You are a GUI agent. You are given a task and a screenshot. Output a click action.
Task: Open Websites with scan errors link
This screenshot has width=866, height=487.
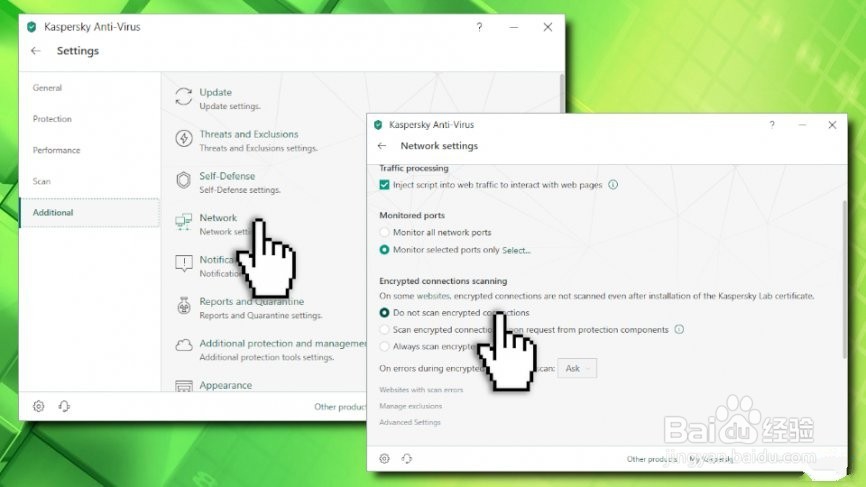421,390
